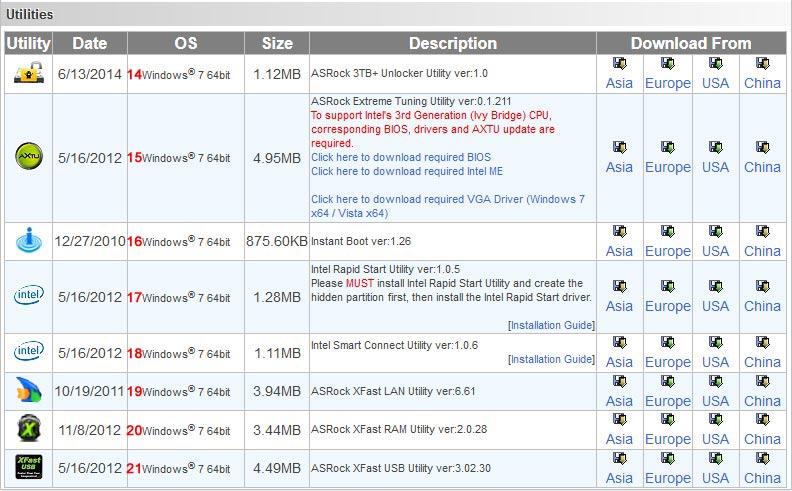
Task: Click the 3TB+ Unlocker utility lock icon
Action: [x=29, y=73]
